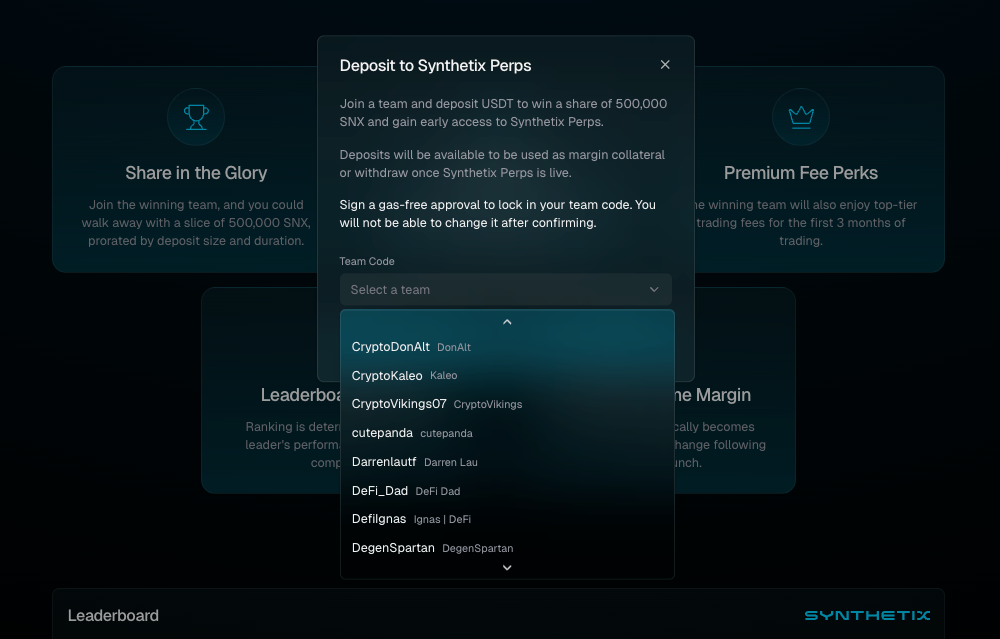Select the DegenSpartan team option

coord(507,548)
